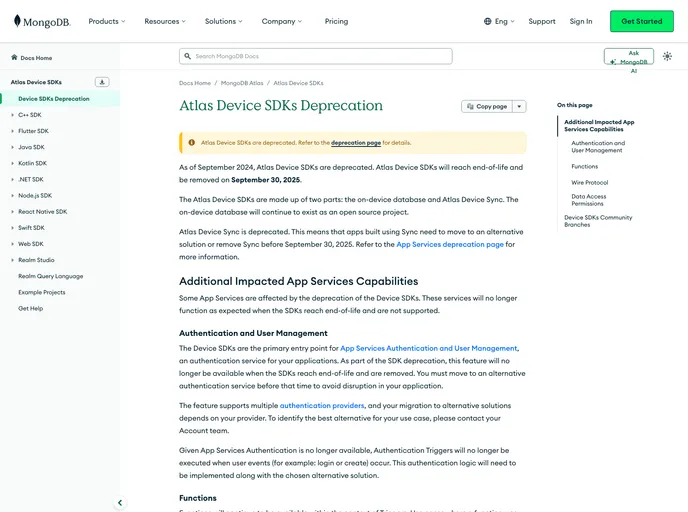Jump to Wire Protocol in On this page

tap(589, 182)
